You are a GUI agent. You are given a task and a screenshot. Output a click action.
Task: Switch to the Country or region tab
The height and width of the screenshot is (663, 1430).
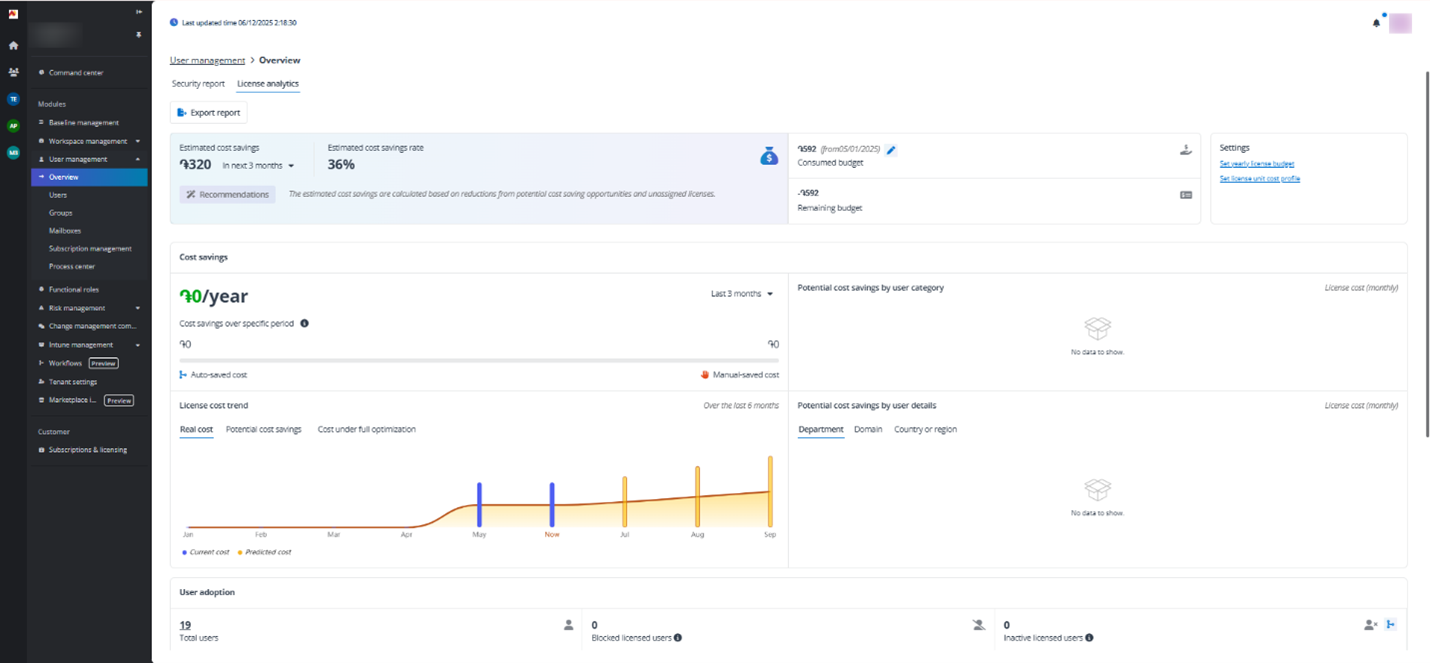click(x=925, y=429)
